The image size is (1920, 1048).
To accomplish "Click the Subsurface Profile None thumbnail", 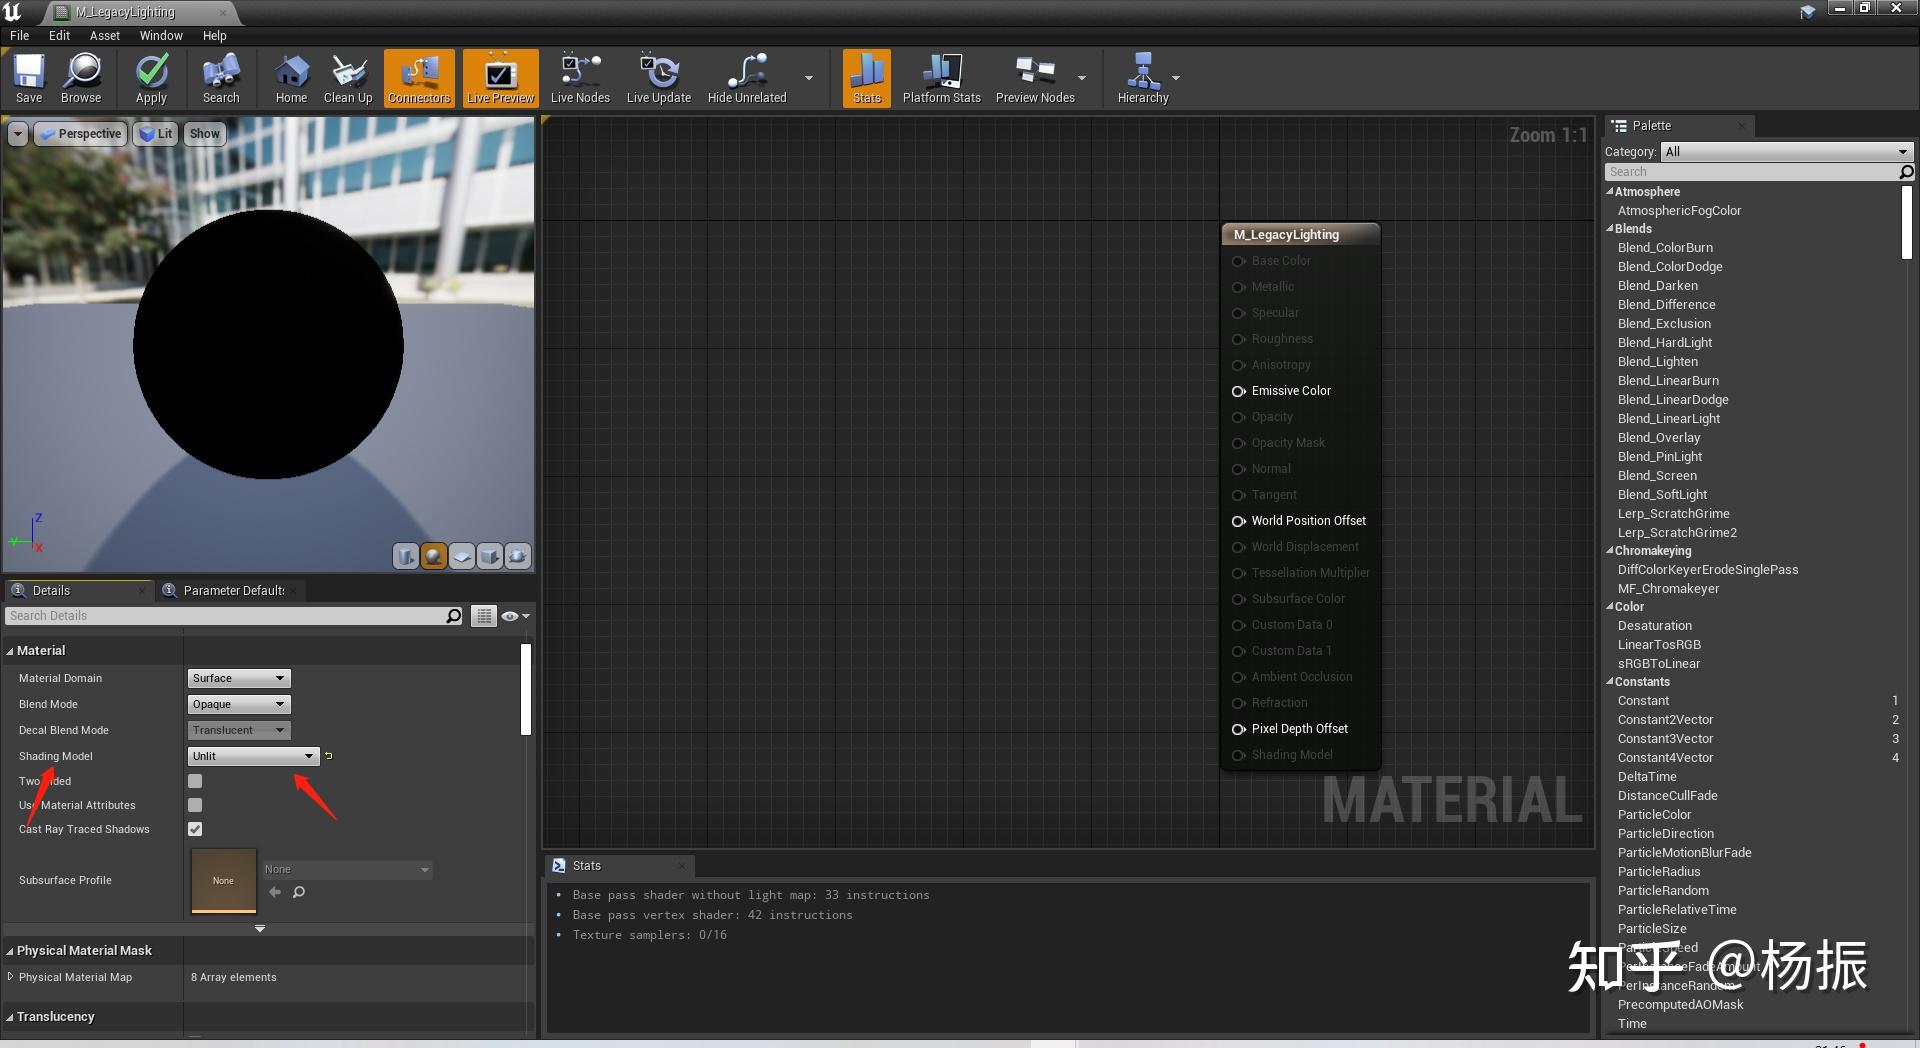I will tap(223, 880).
